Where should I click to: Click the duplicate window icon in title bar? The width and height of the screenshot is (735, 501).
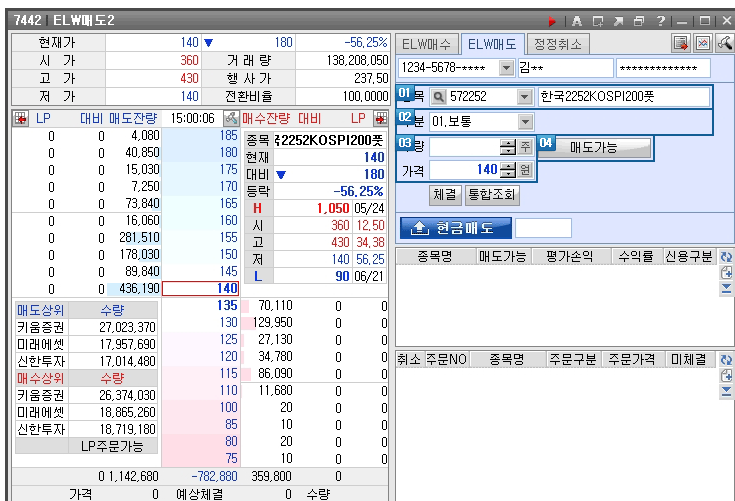639,21
